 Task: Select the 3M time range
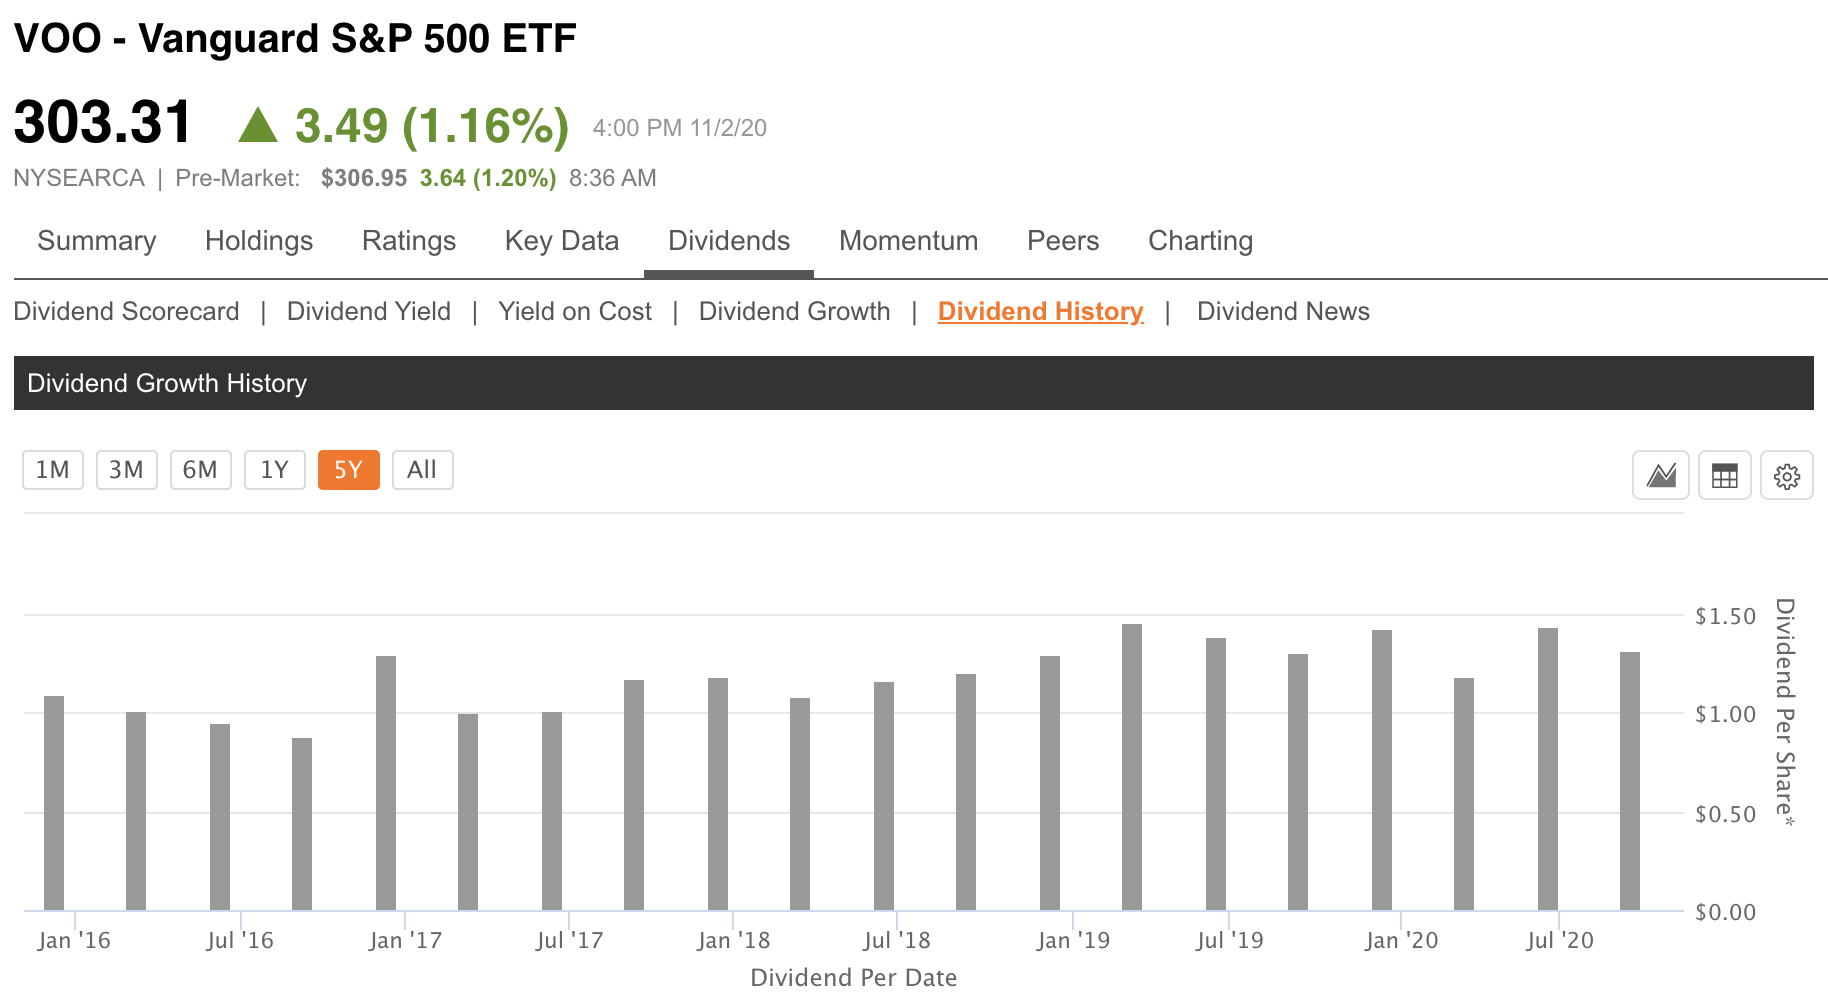127,470
